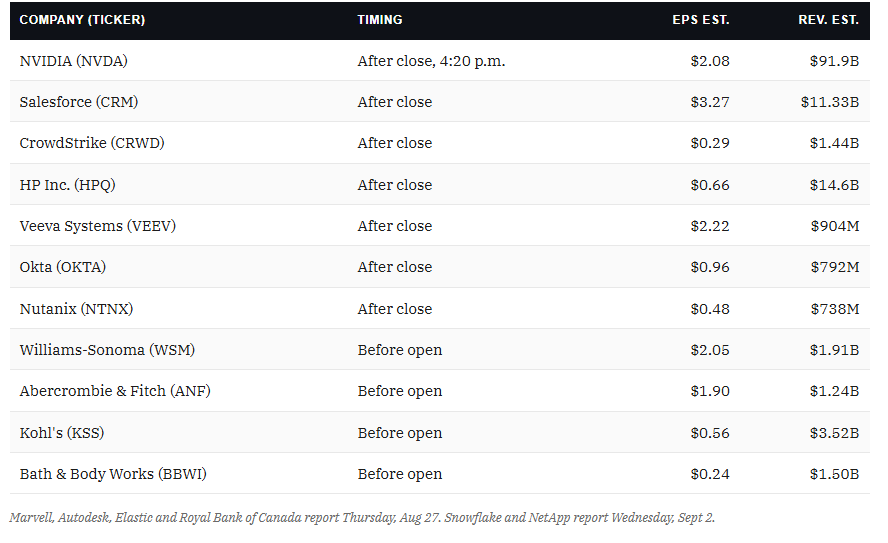The image size is (888, 543).
Task: Click the EPS EST. column header
Action: 701,20
